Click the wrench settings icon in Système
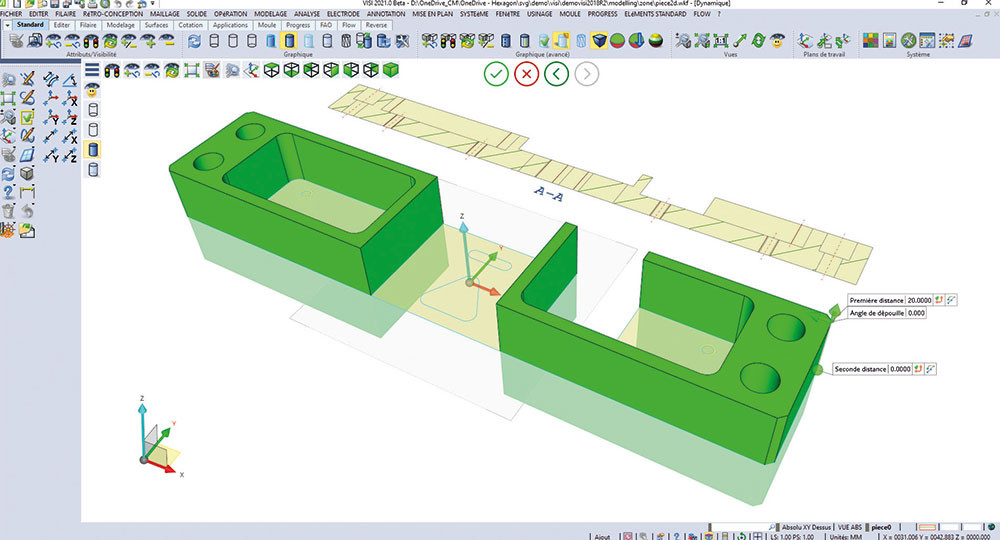The image size is (1000, 540). [x=909, y=41]
